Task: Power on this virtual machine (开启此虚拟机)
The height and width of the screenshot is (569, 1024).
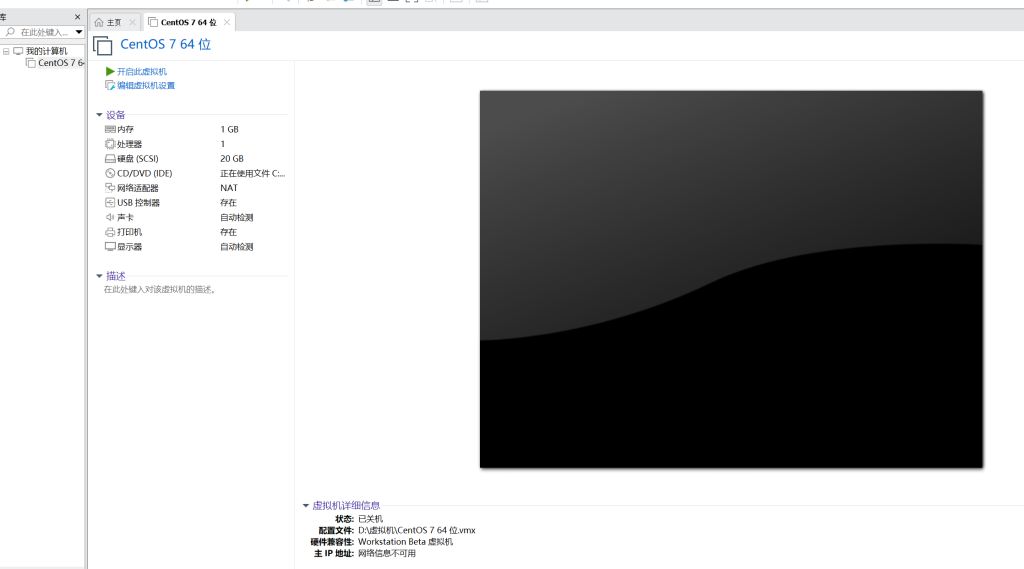Action: pyautogui.click(x=141, y=72)
